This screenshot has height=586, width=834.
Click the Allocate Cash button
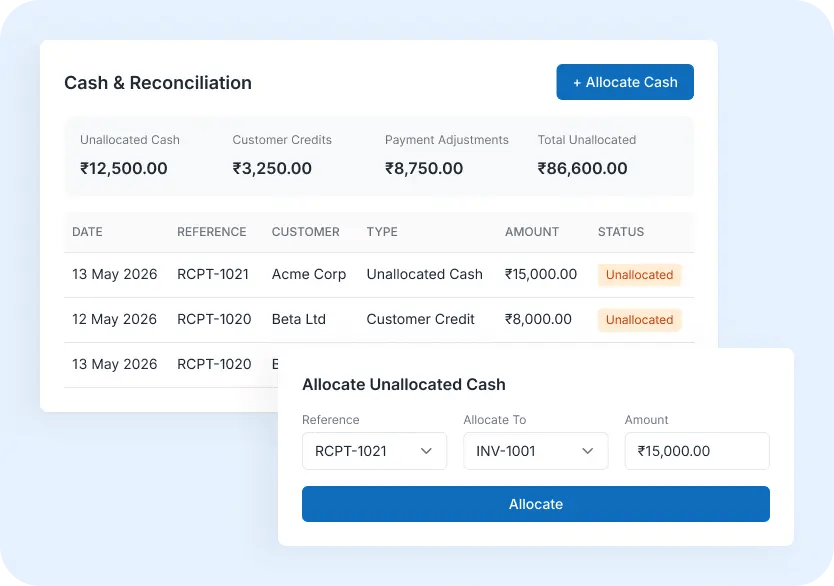click(x=625, y=82)
